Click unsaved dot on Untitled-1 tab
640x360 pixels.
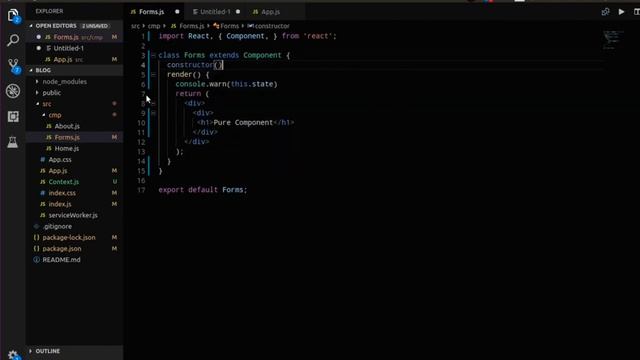pos(238,12)
